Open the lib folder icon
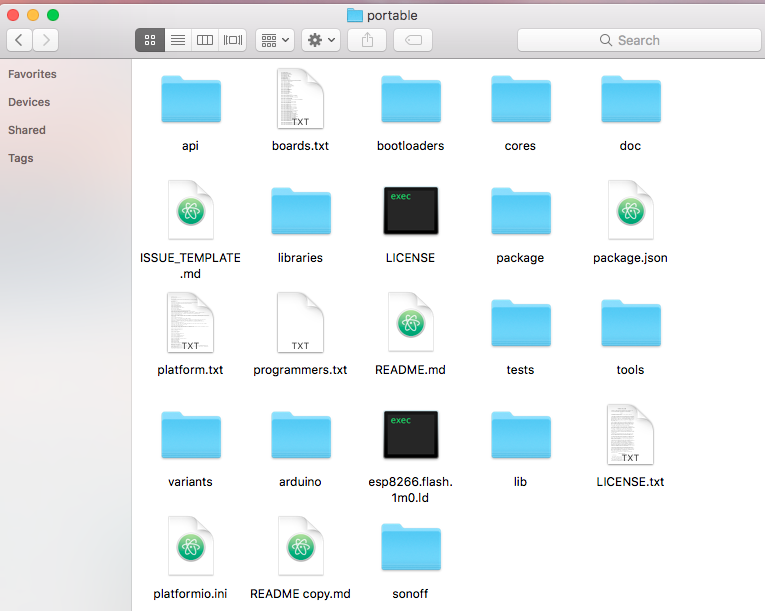Viewport: 765px width, 611px height. tap(521, 435)
